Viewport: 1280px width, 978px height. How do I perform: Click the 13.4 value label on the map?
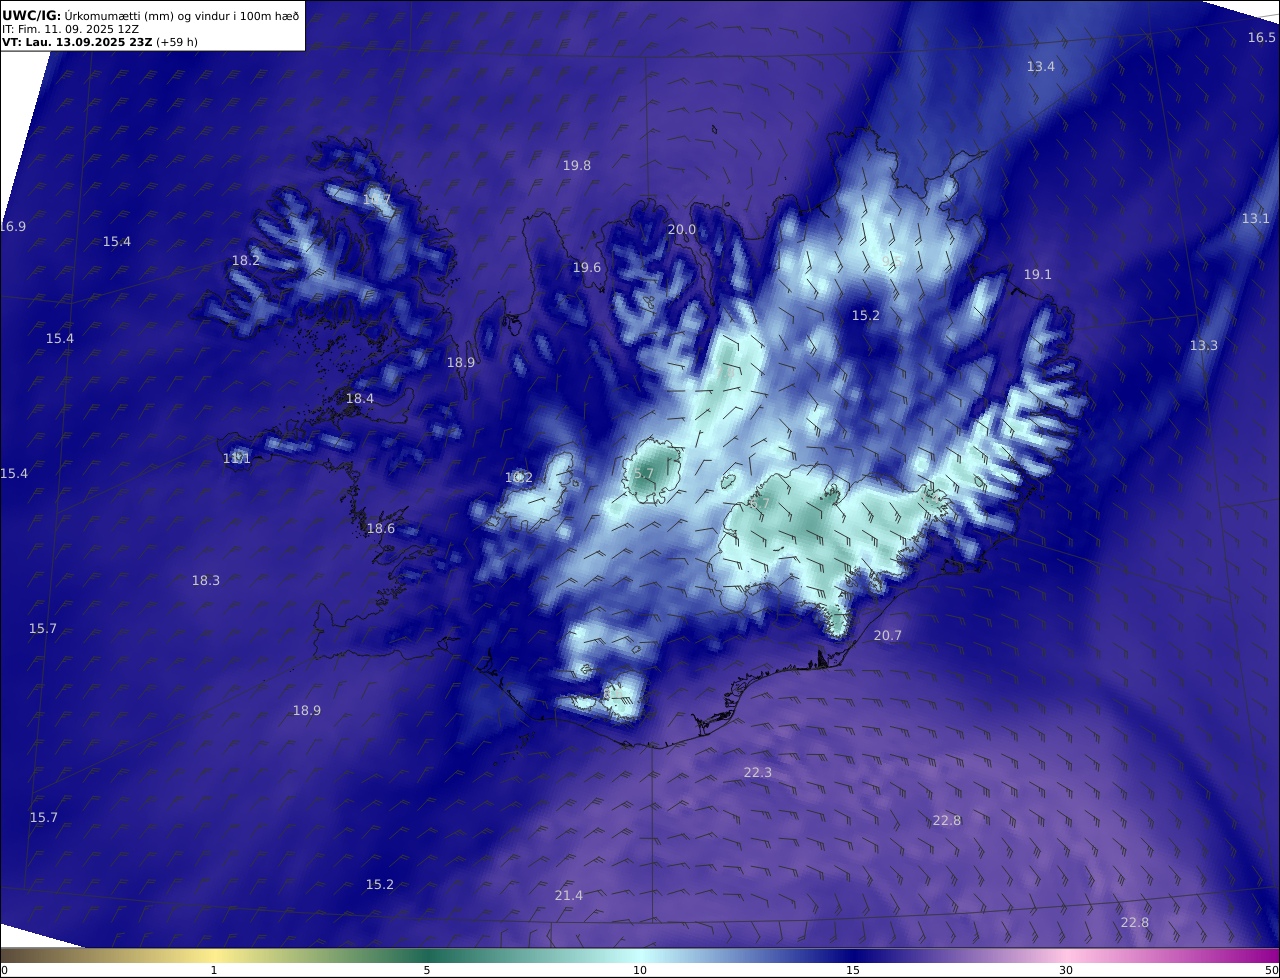[1041, 66]
